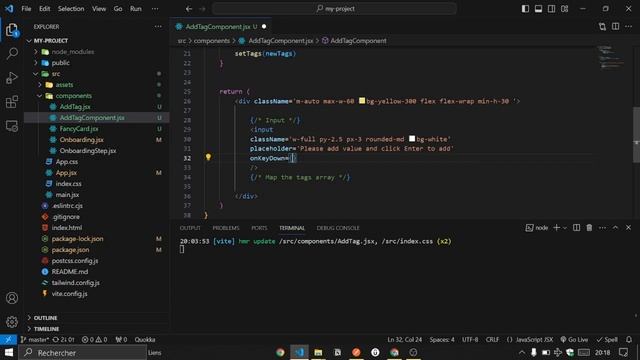Open the Manage gear settings icon

coord(12,322)
